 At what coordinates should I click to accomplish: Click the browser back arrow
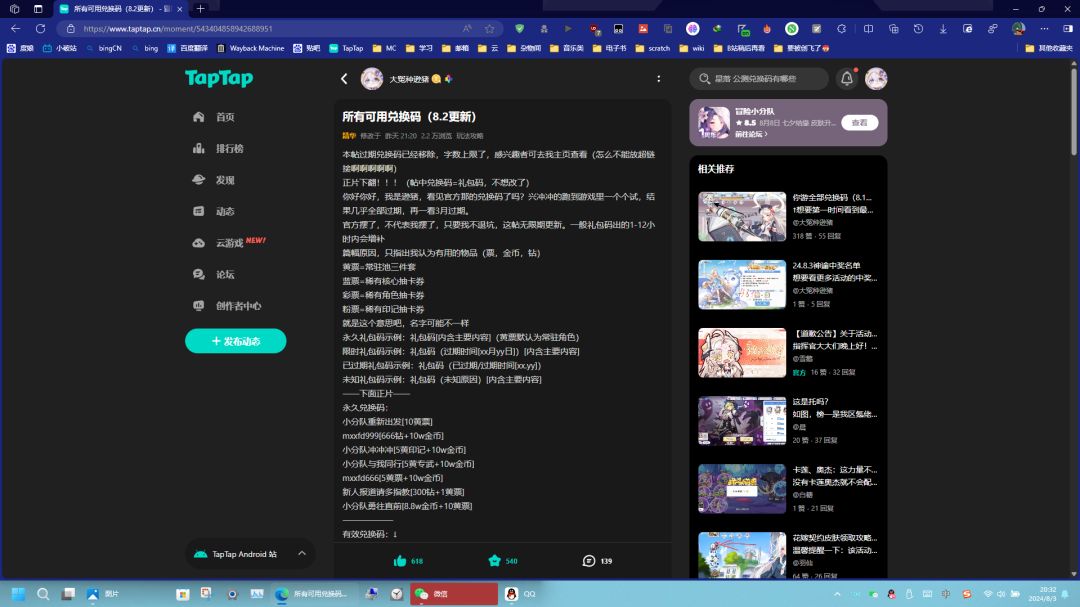coord(15,28)
